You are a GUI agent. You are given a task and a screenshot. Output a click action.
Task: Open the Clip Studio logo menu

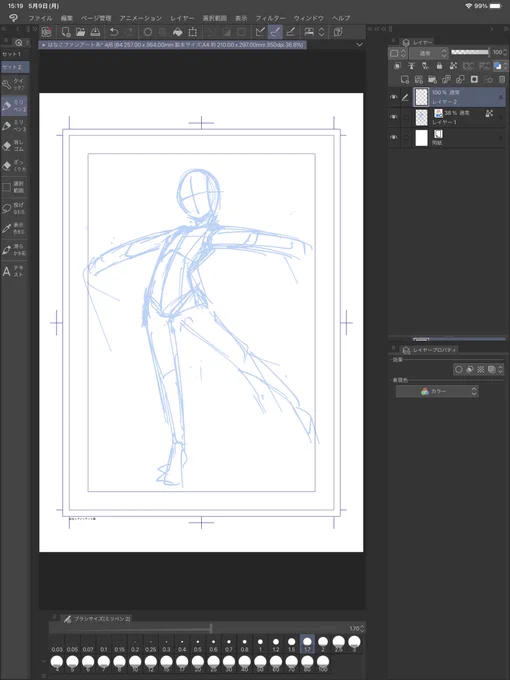(x=13, y=18)
